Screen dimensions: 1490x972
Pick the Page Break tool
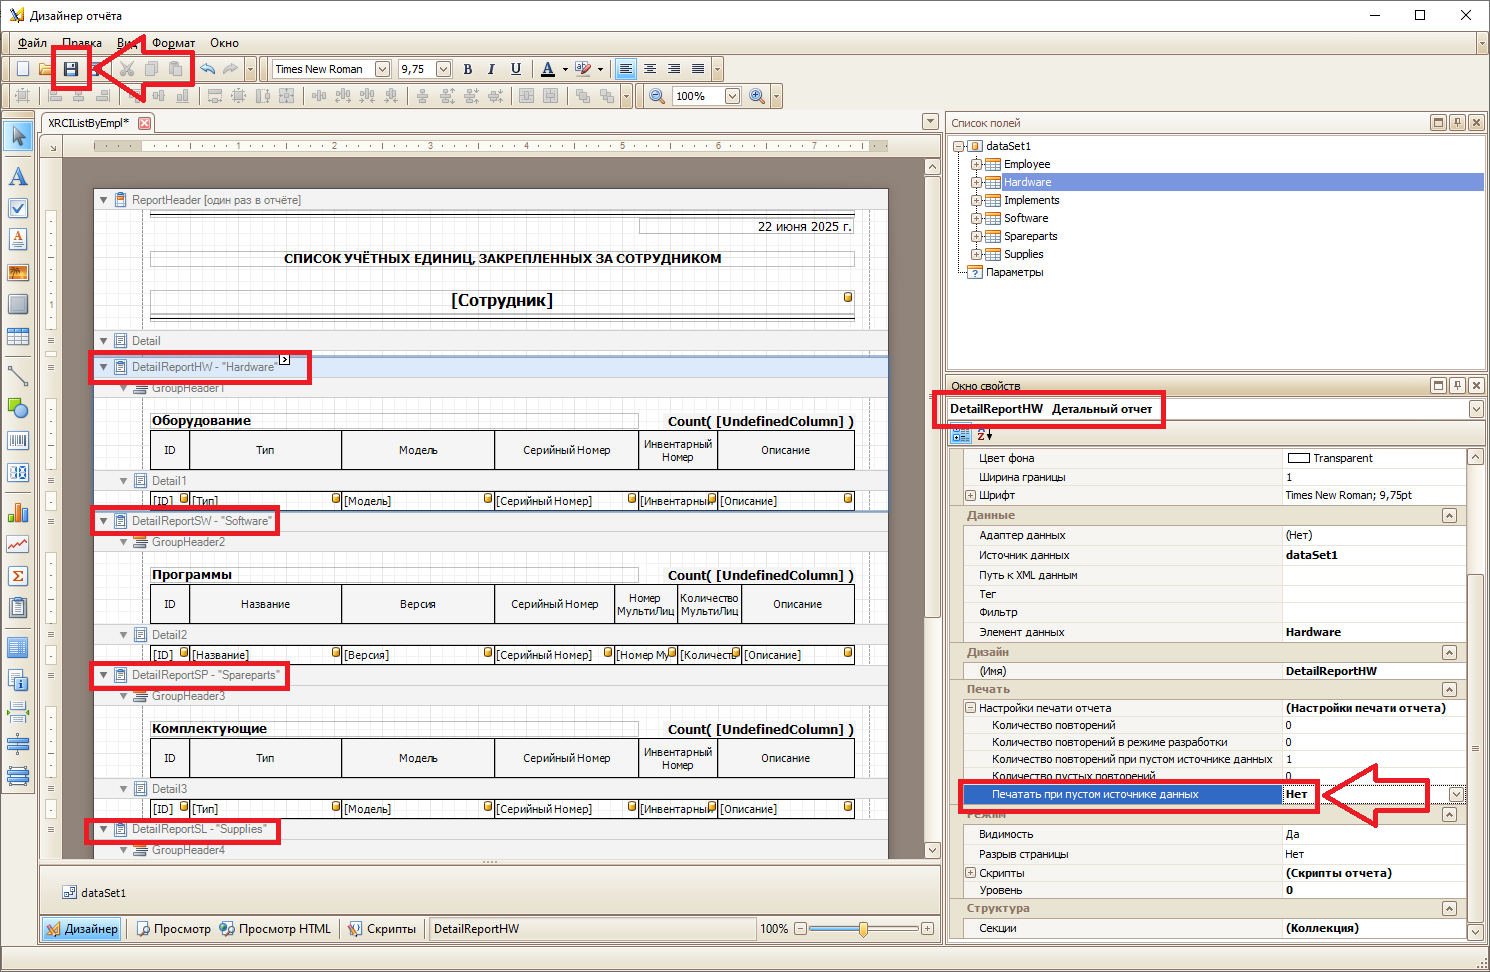coord(18,712)
